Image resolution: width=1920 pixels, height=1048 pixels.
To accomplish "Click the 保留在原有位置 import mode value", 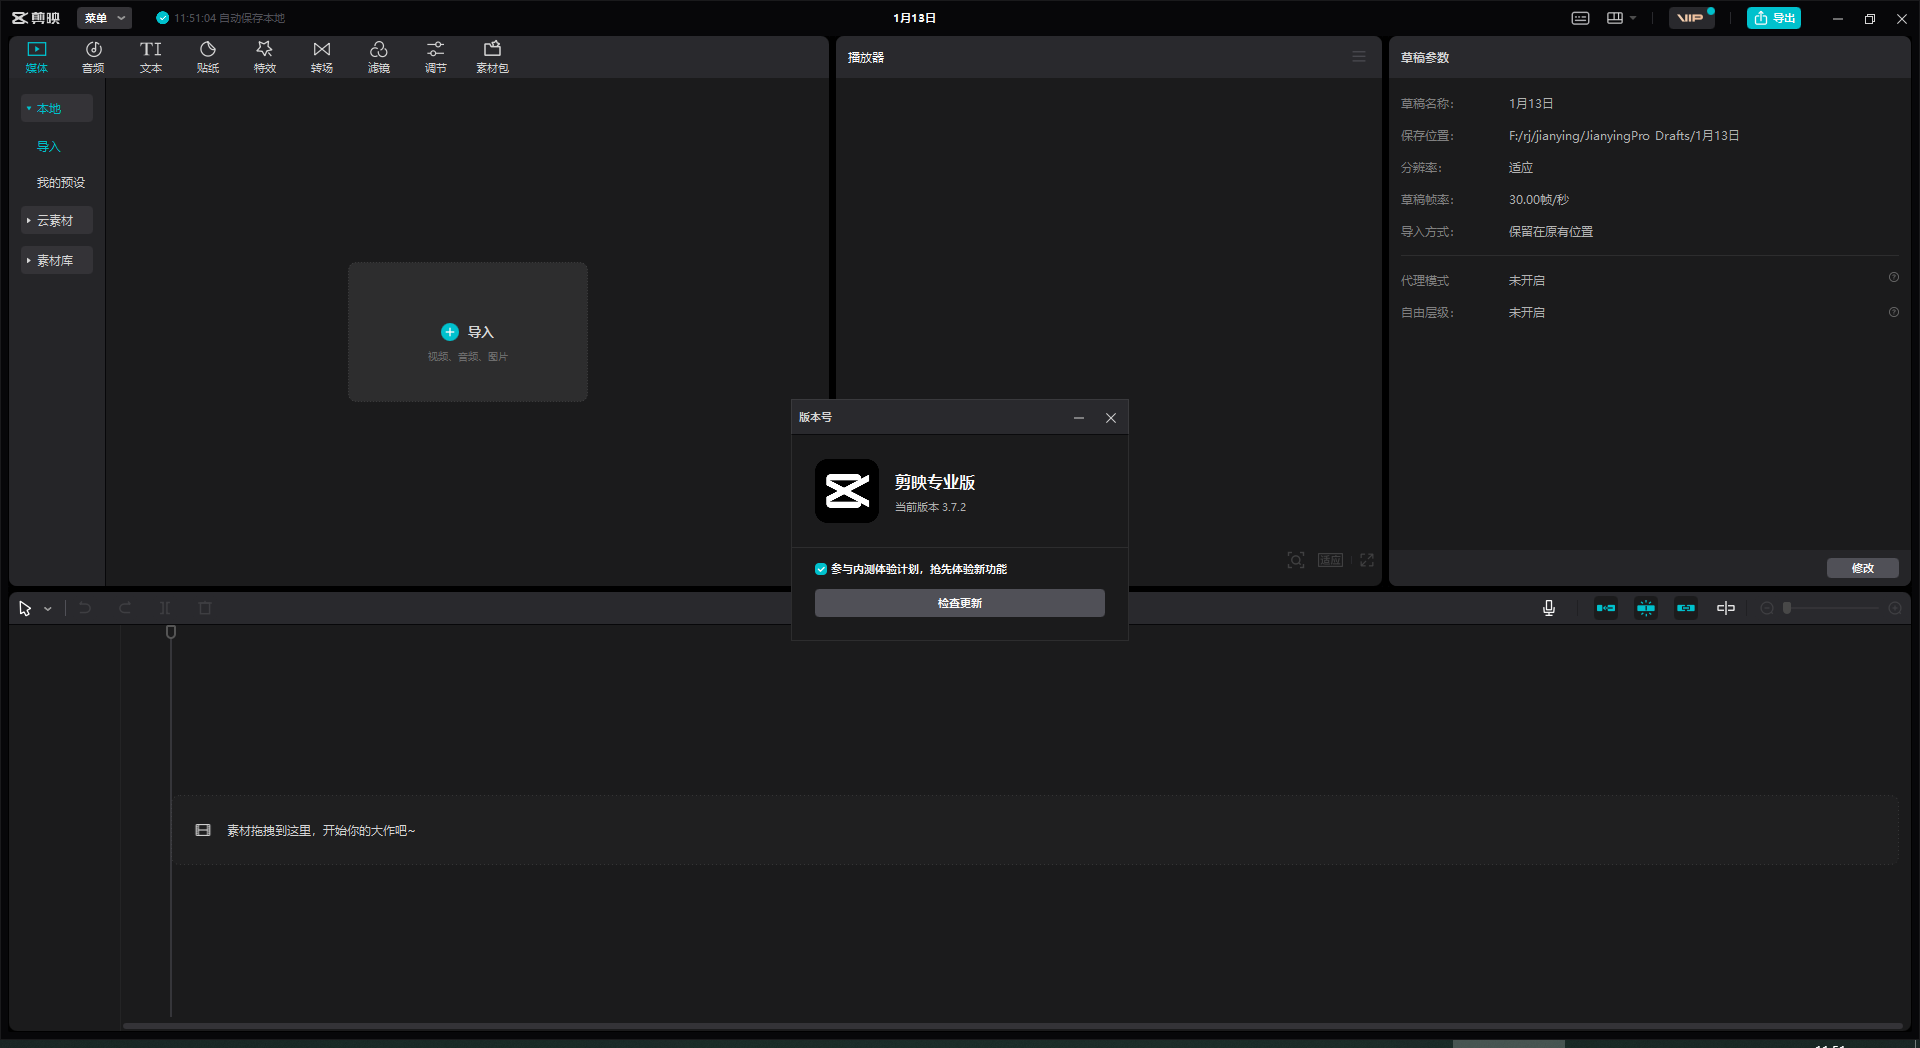I will (x=1551, y=232).
